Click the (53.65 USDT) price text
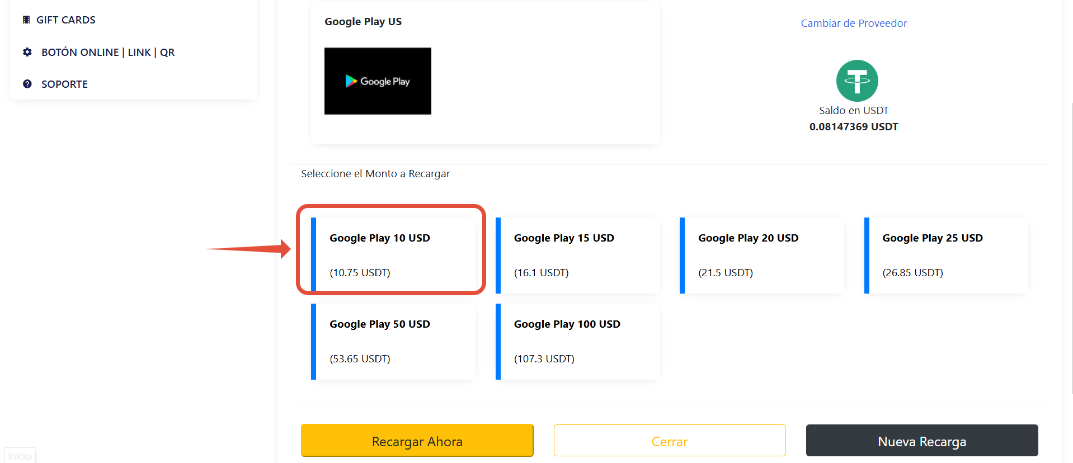Screen dimensions: 1073x463 tap(360, 358)
